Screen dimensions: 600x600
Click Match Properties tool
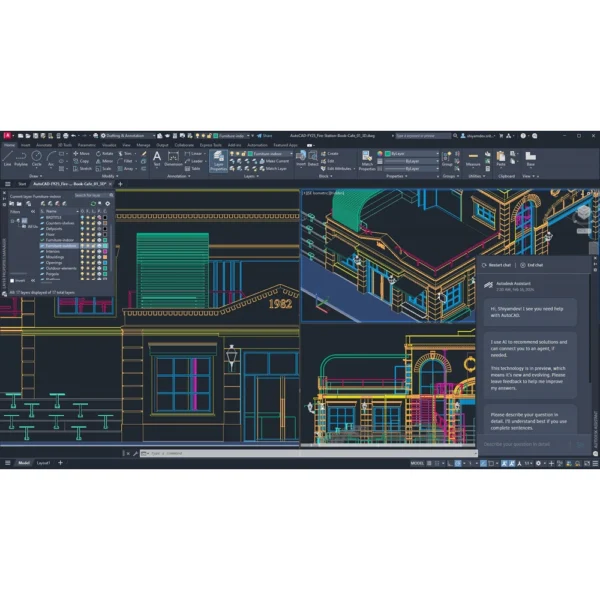coord(367,160)
